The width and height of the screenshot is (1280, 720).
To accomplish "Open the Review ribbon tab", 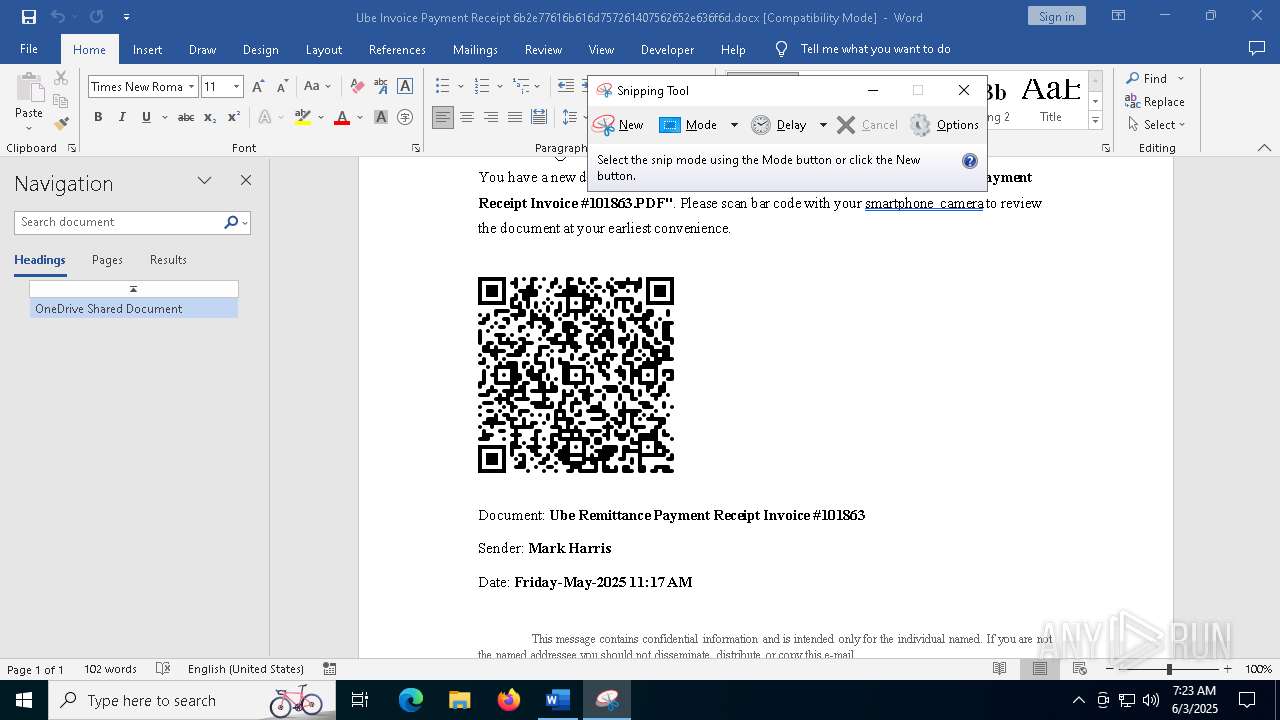I will tap(543, 50).
